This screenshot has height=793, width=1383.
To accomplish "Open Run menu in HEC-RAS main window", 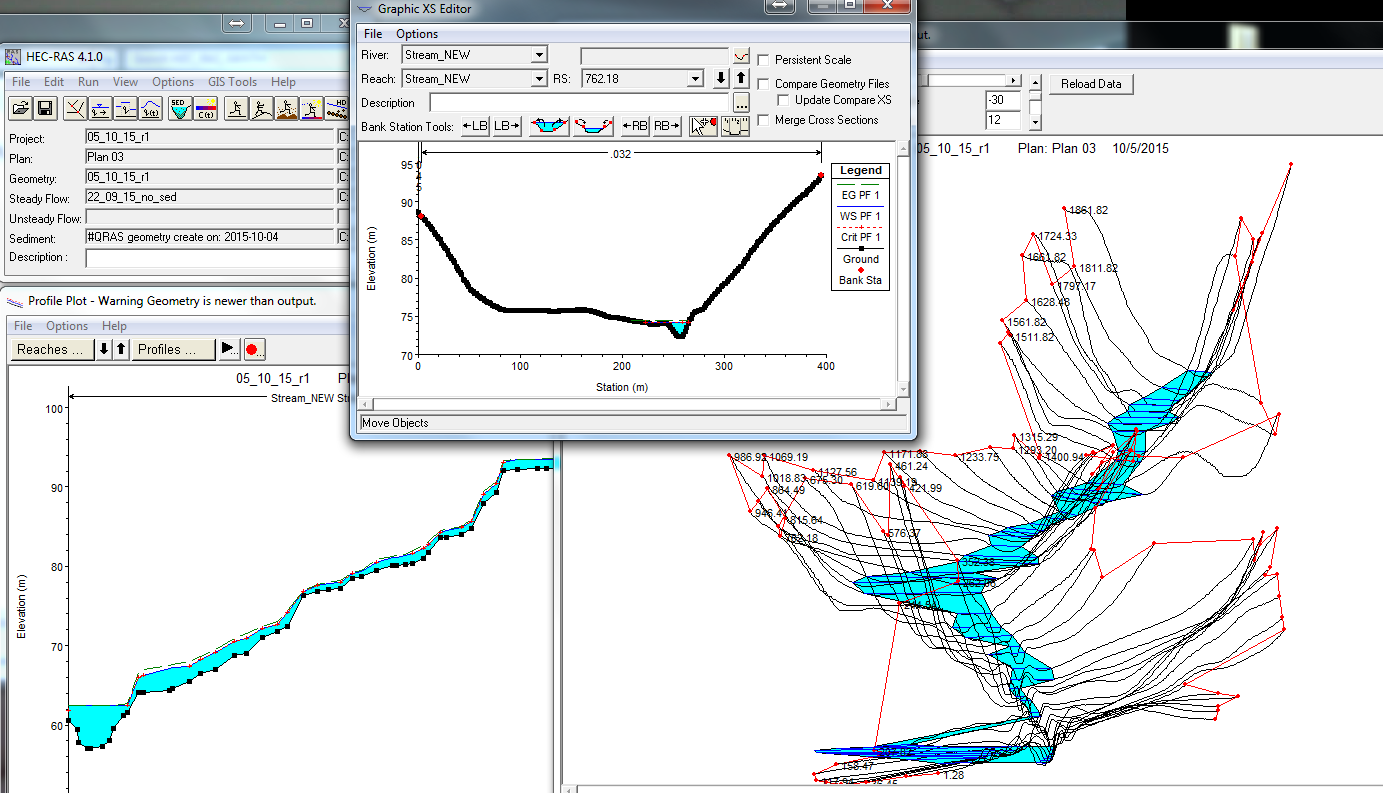I will (x=89, y=82).
